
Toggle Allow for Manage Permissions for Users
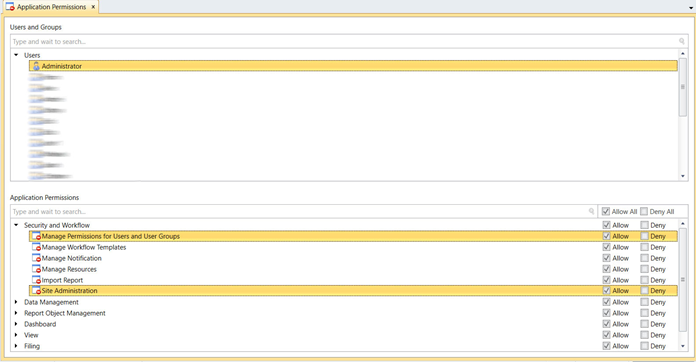tap(606, 236)
